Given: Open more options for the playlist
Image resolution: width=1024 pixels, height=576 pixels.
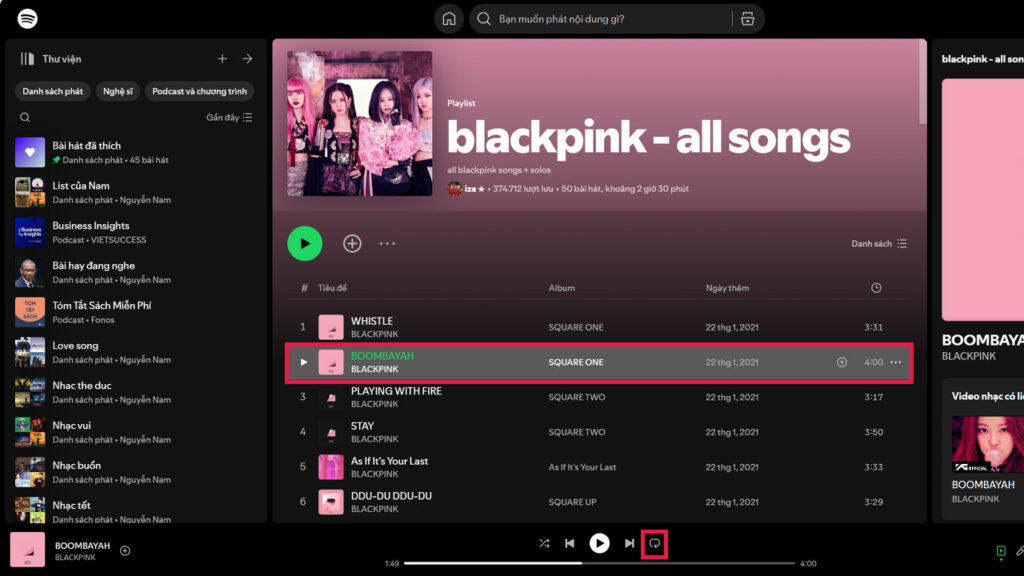Looking at the screenshot, I should point(387,244).
